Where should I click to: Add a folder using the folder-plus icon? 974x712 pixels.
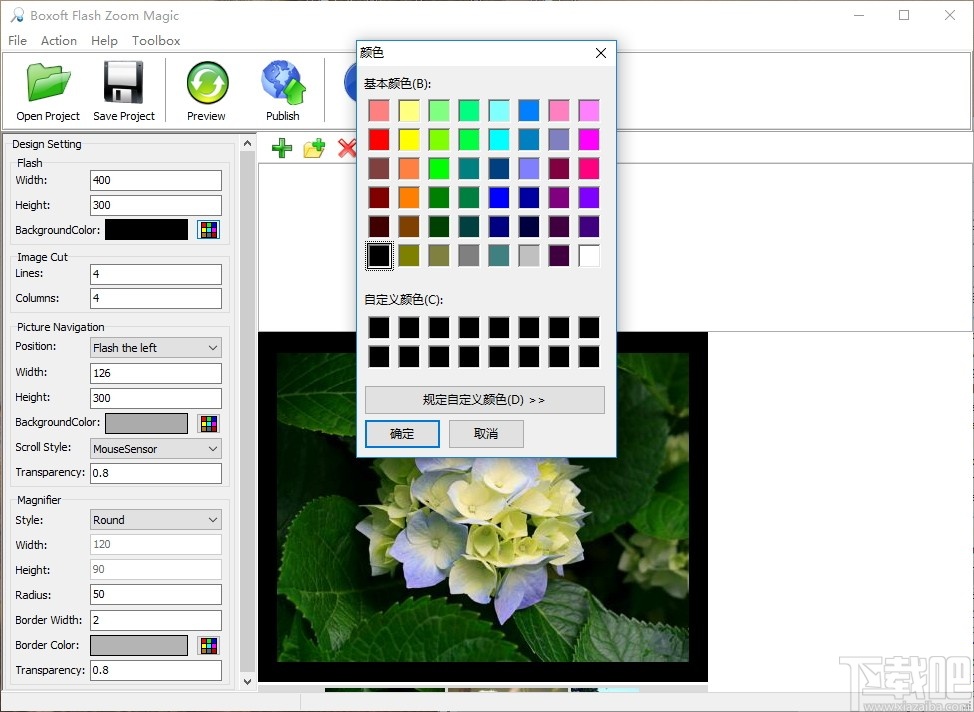[x=314, y=148]
